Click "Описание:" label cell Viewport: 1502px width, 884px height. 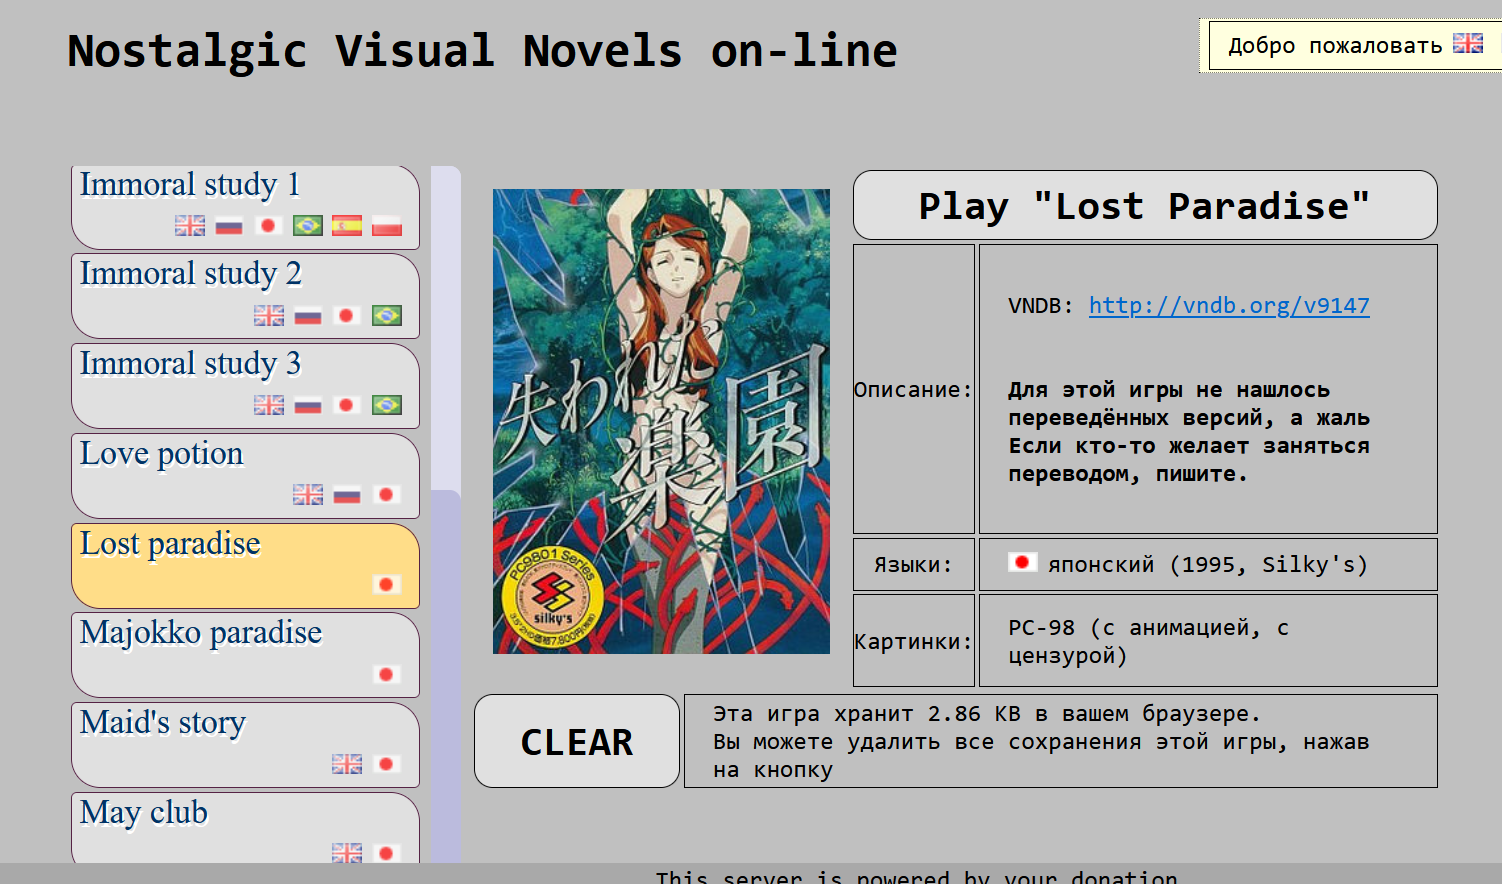click(x=913, y=389)
